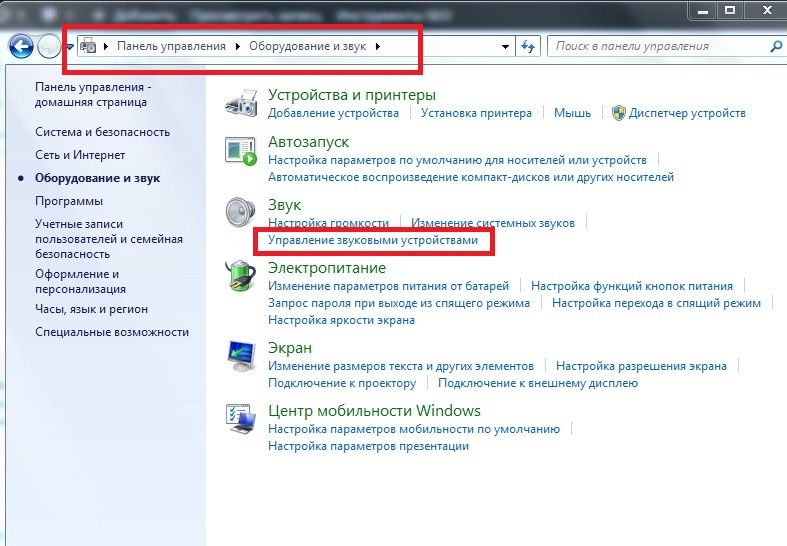Click the Sound speaker icon

click(x=241, y=212)
